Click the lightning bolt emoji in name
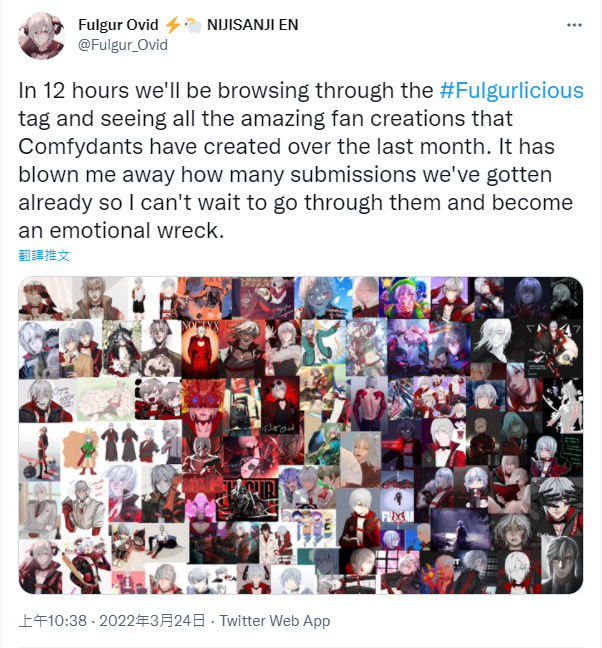 [172, 25]
